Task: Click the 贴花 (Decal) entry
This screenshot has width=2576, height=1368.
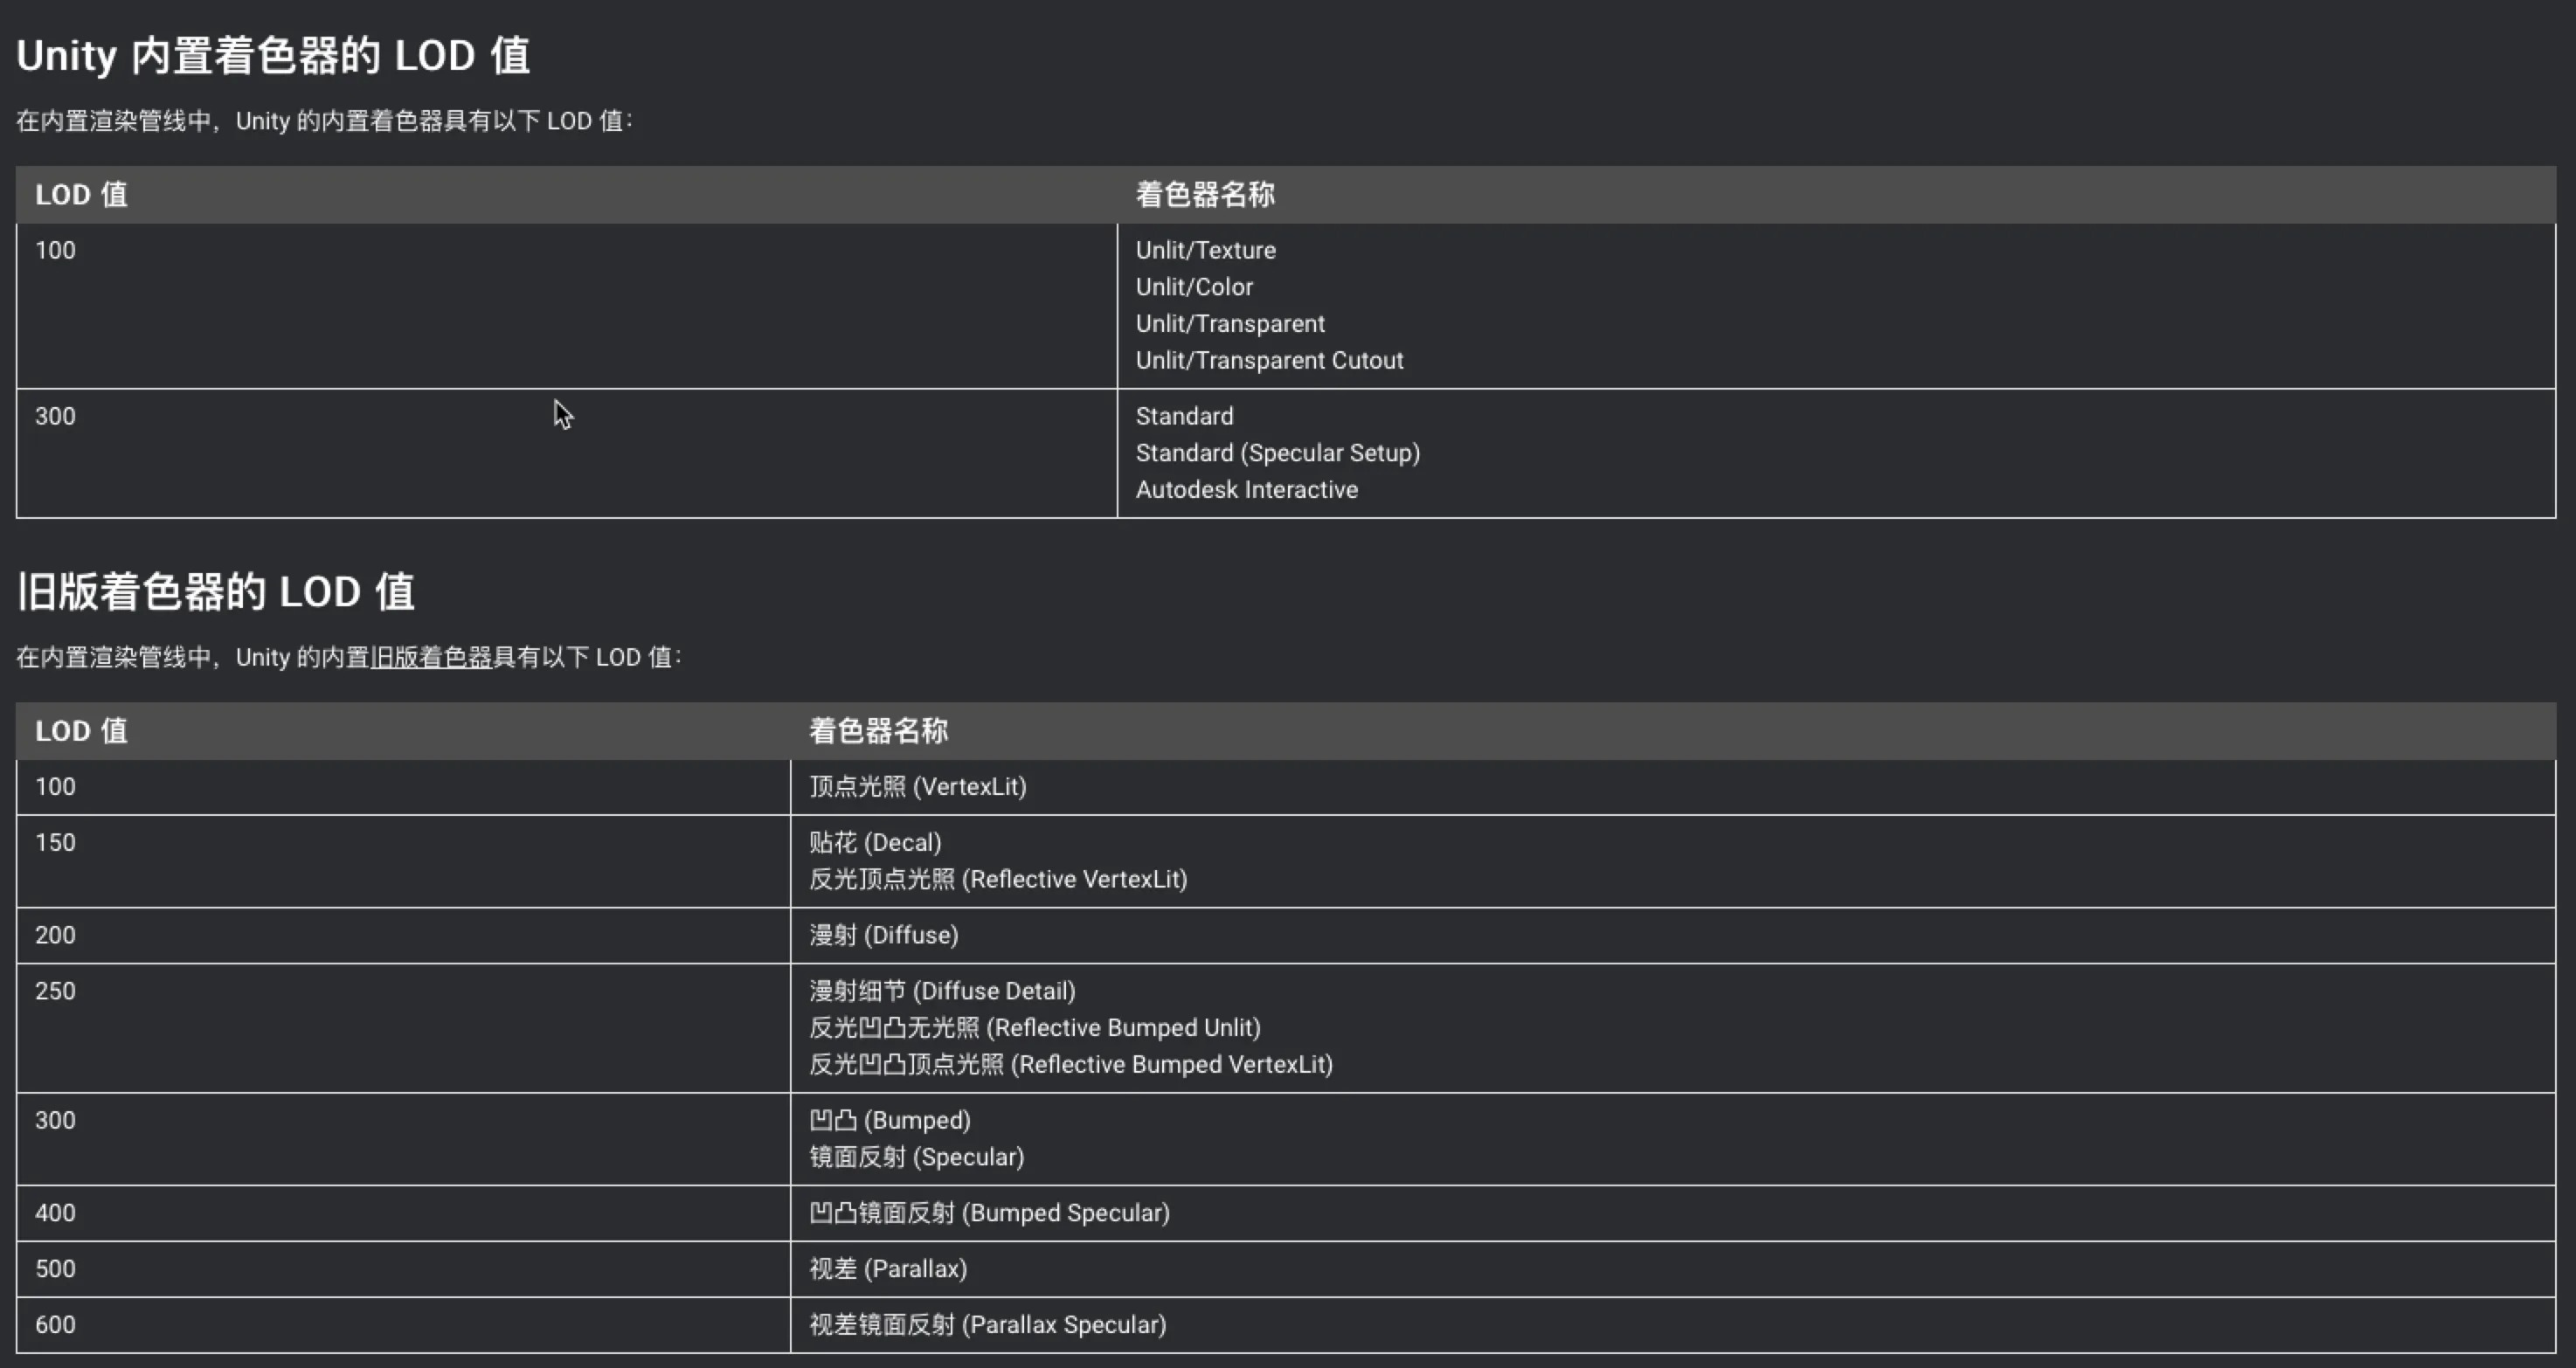Action: tap(875, 843)
